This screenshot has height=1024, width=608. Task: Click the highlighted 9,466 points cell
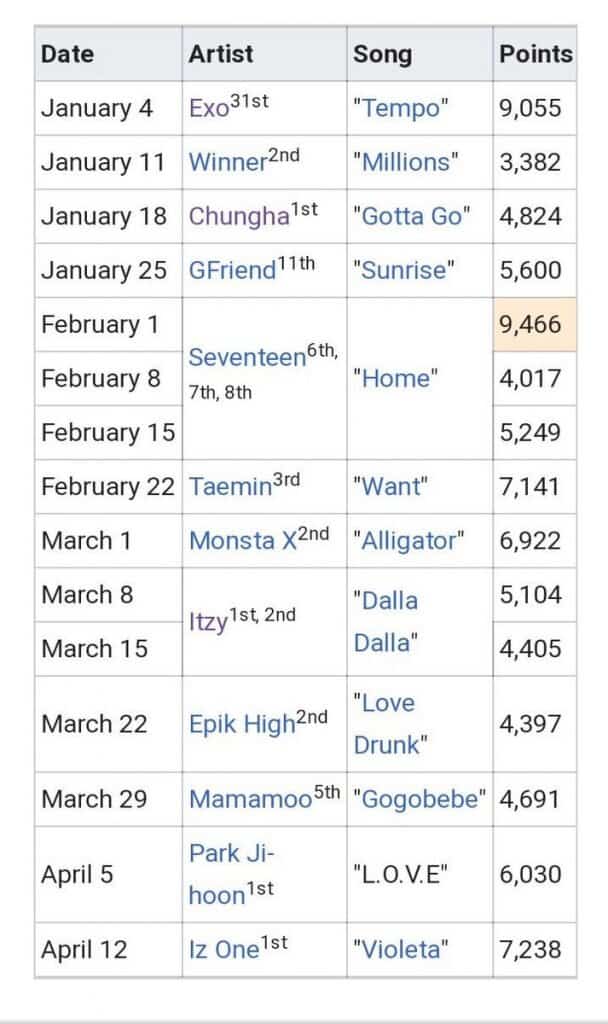pos(534,325)
